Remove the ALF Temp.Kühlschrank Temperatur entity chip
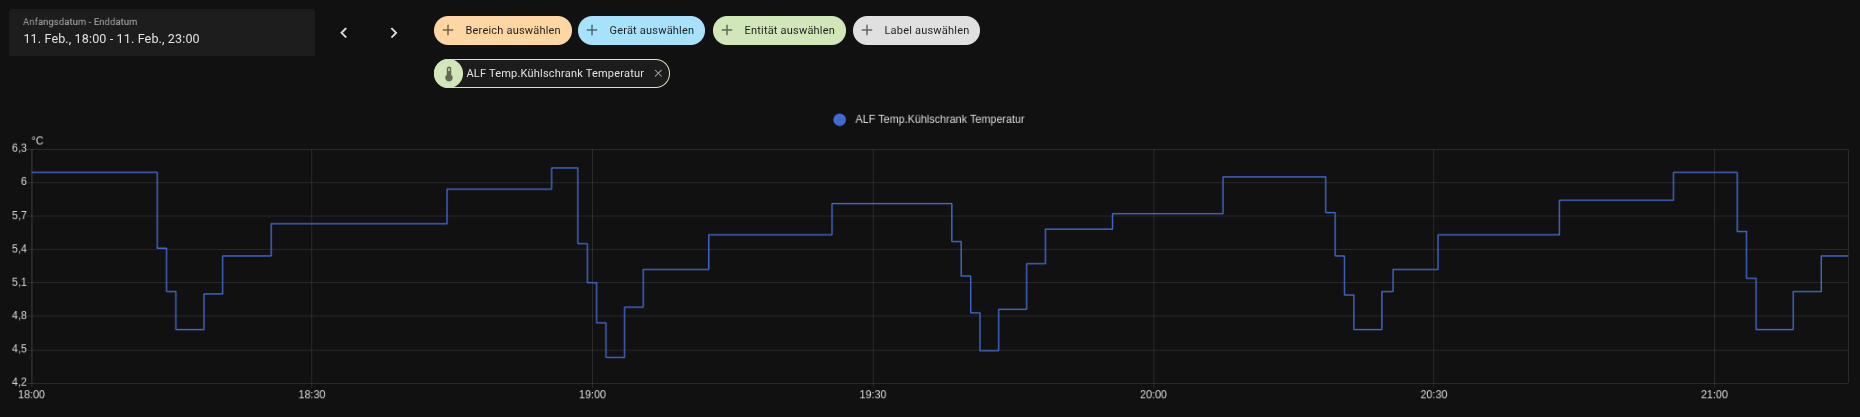The width and height of the screenshot is (1860, 417). pyautogui.click(x=658, y=74)
